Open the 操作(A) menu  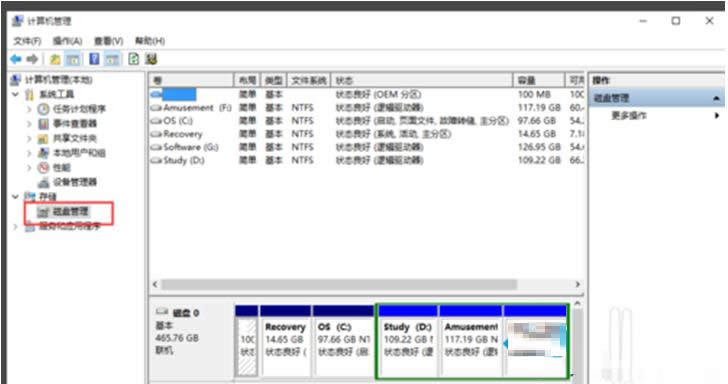68,41
